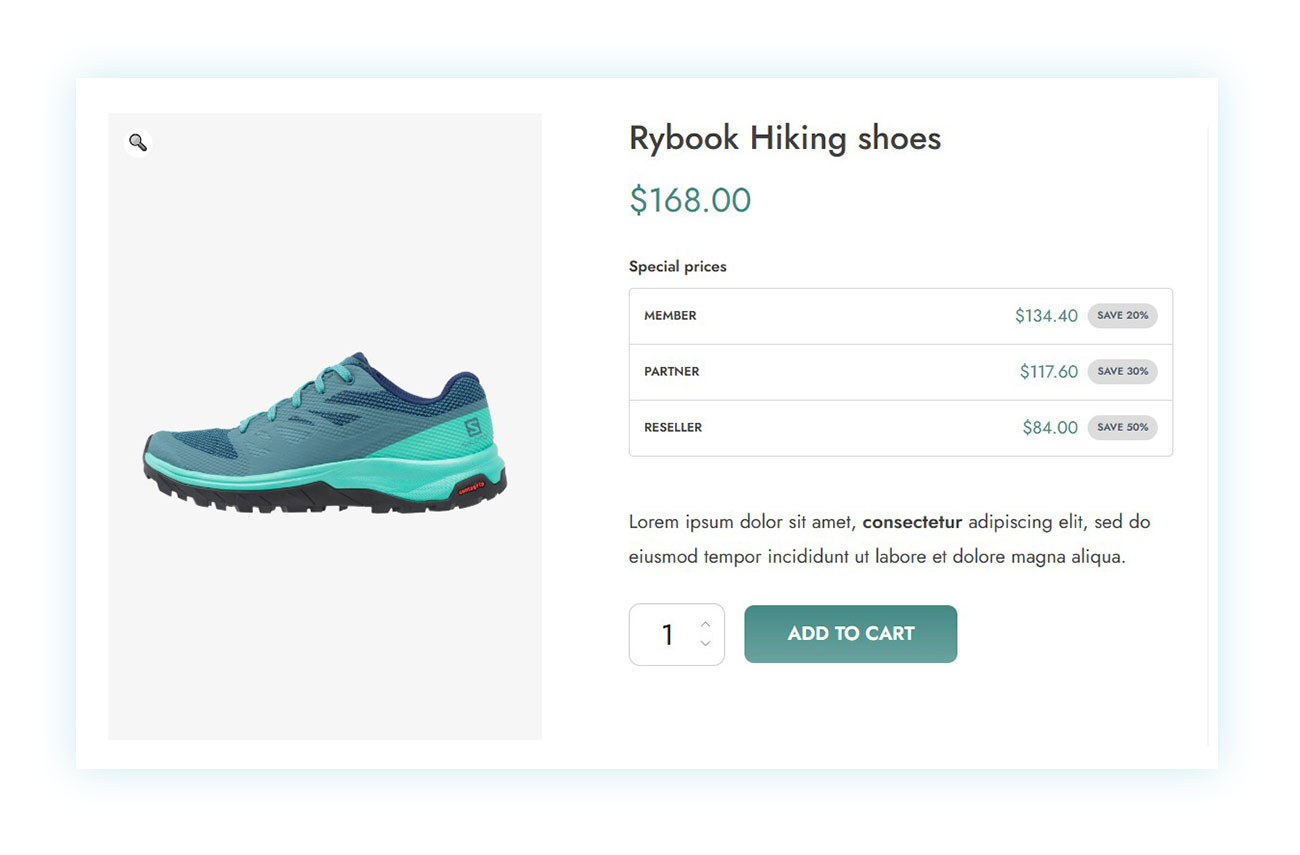Viewport: 1300px width, 855px height.
Task: Click the $84.00 reseller price
Action: [1049, 428]
